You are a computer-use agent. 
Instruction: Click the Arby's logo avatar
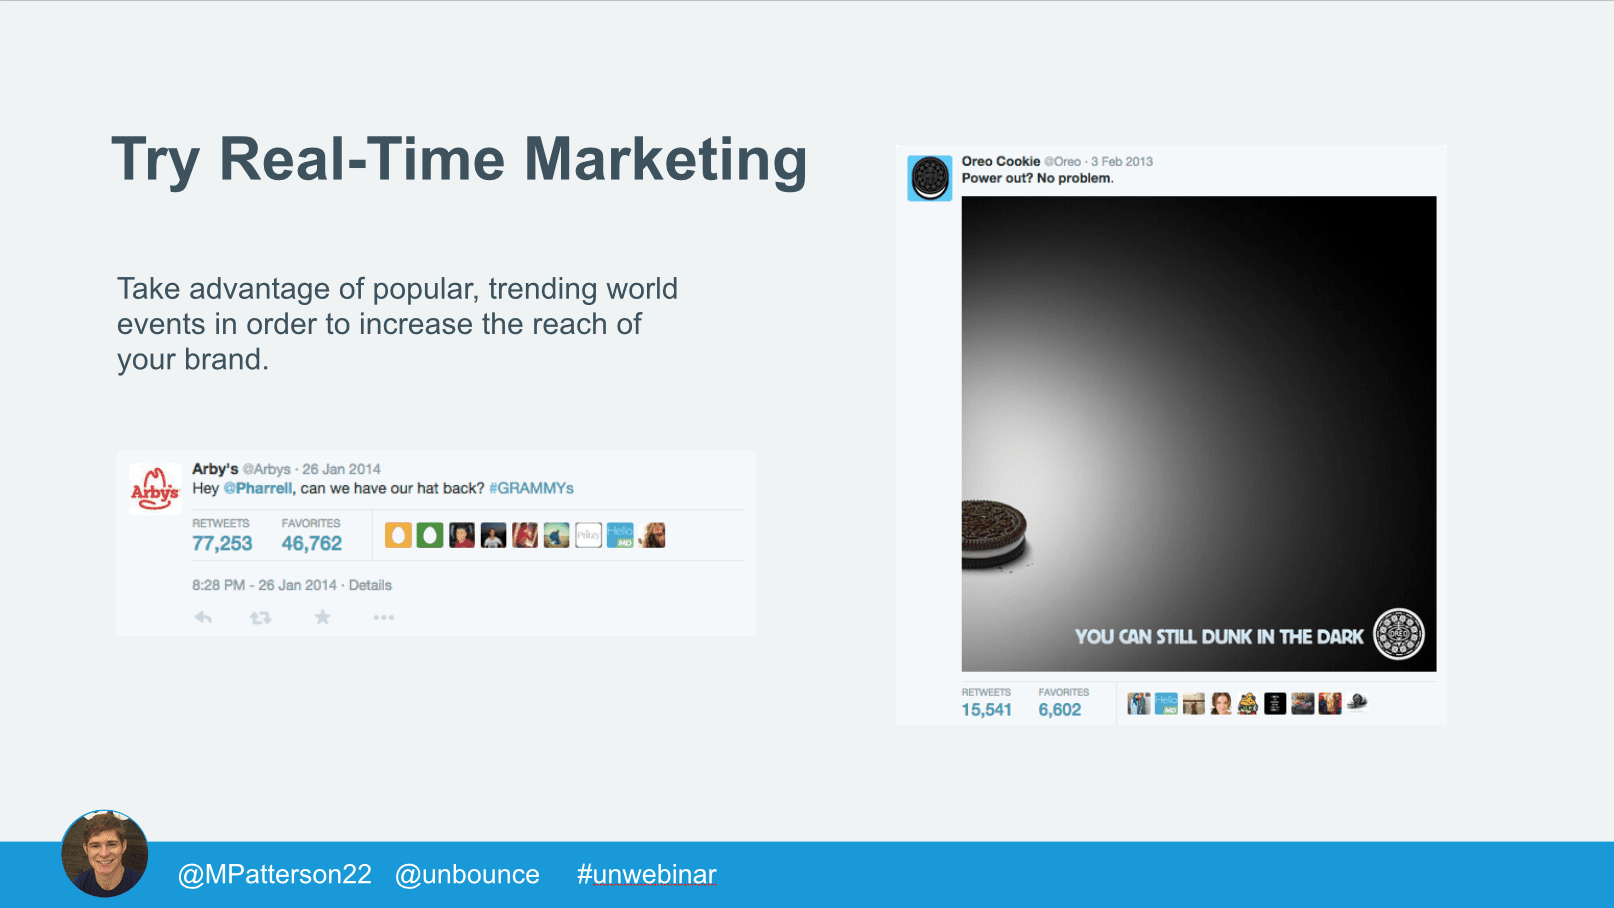(x=155, y=488)
